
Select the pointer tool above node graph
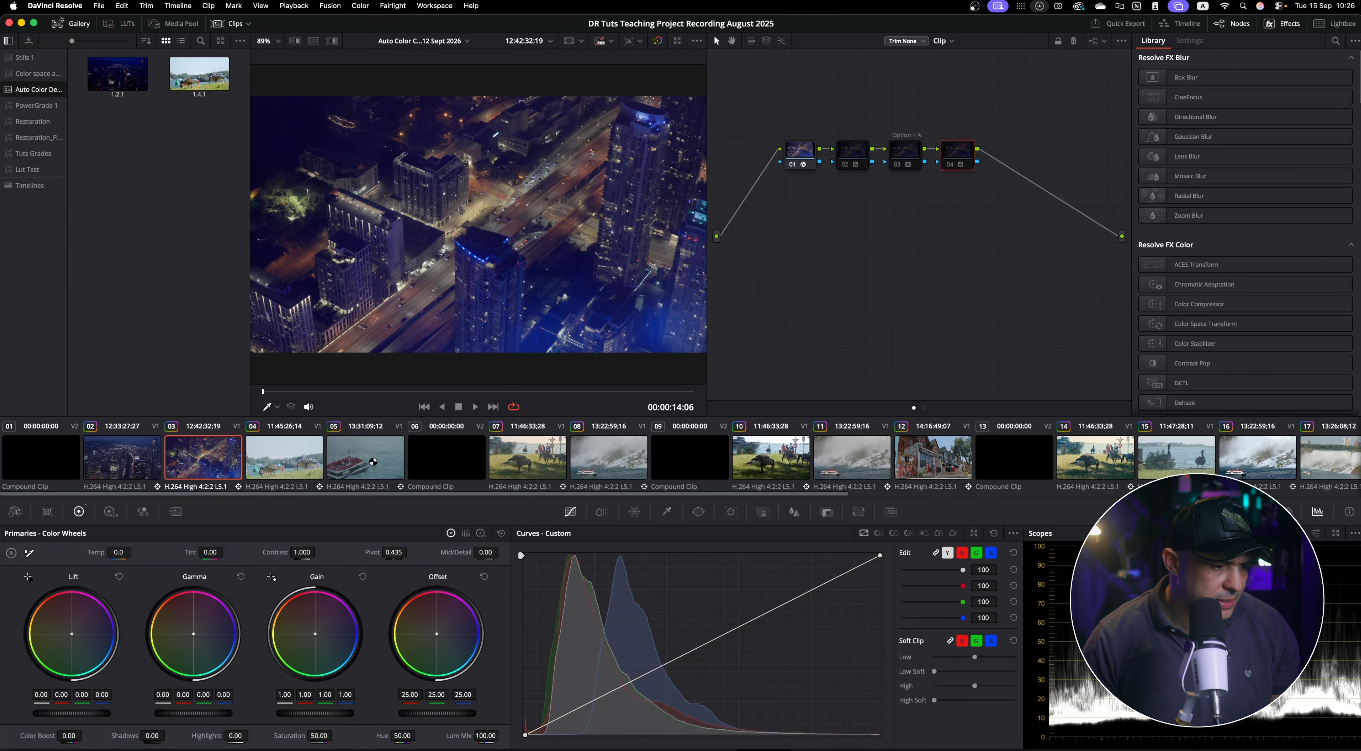[716, 41]
